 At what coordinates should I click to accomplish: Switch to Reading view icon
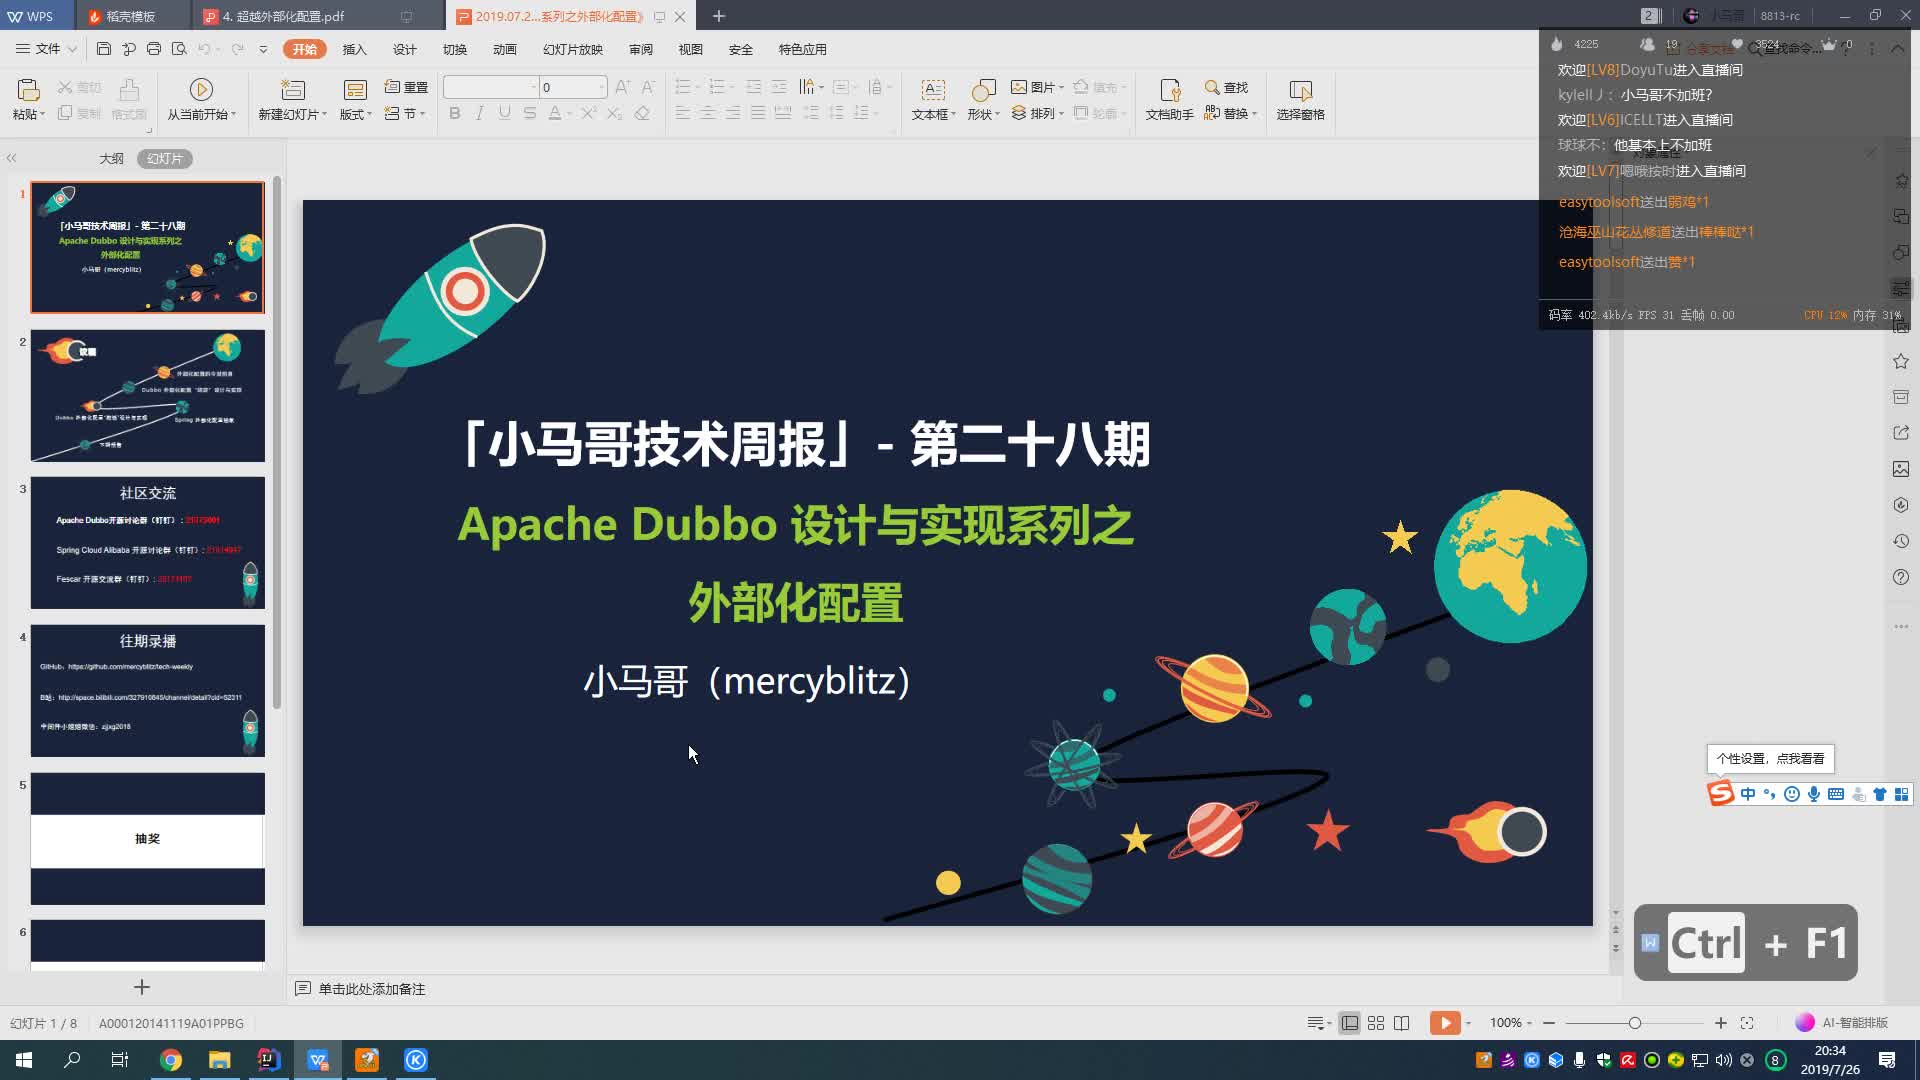pos(1402,1023)
